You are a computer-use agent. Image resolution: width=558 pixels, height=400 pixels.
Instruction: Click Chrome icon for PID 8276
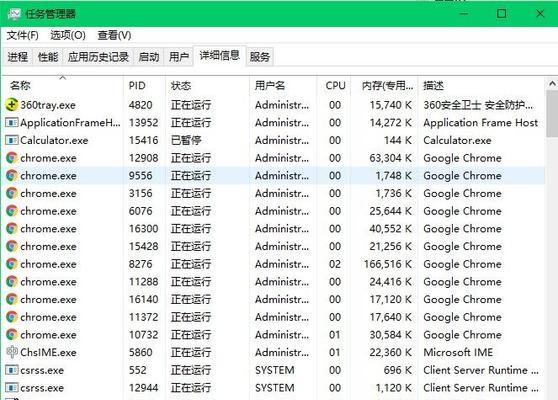(12, 264)
